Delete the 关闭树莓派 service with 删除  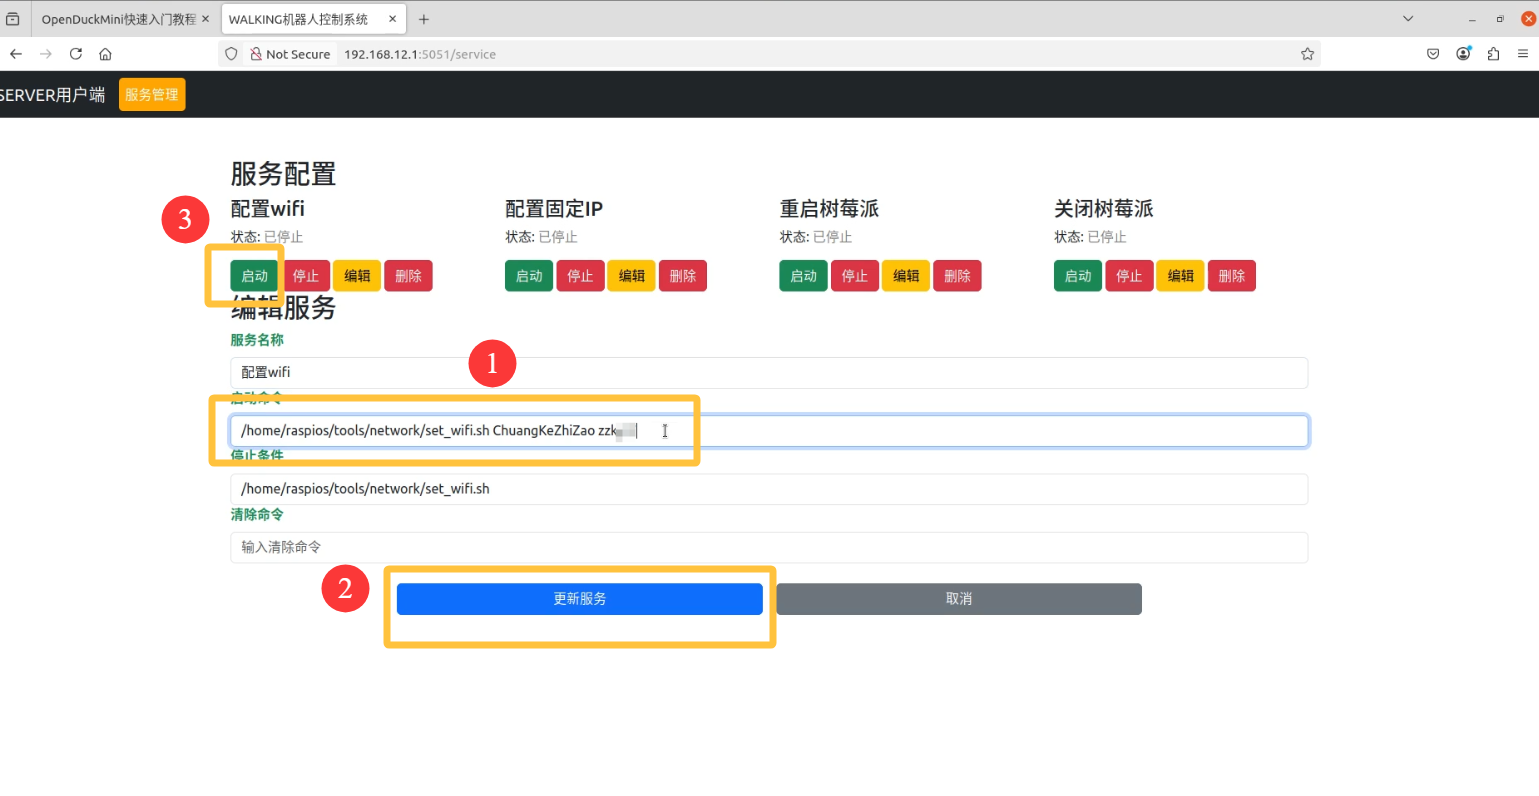point(1231,276)
